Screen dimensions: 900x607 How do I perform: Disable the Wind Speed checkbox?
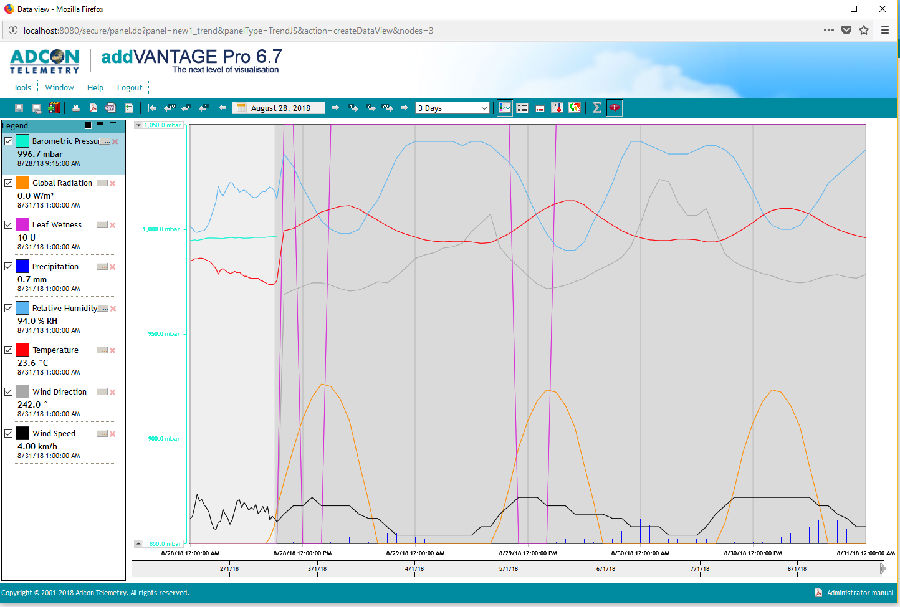point(9,434)
